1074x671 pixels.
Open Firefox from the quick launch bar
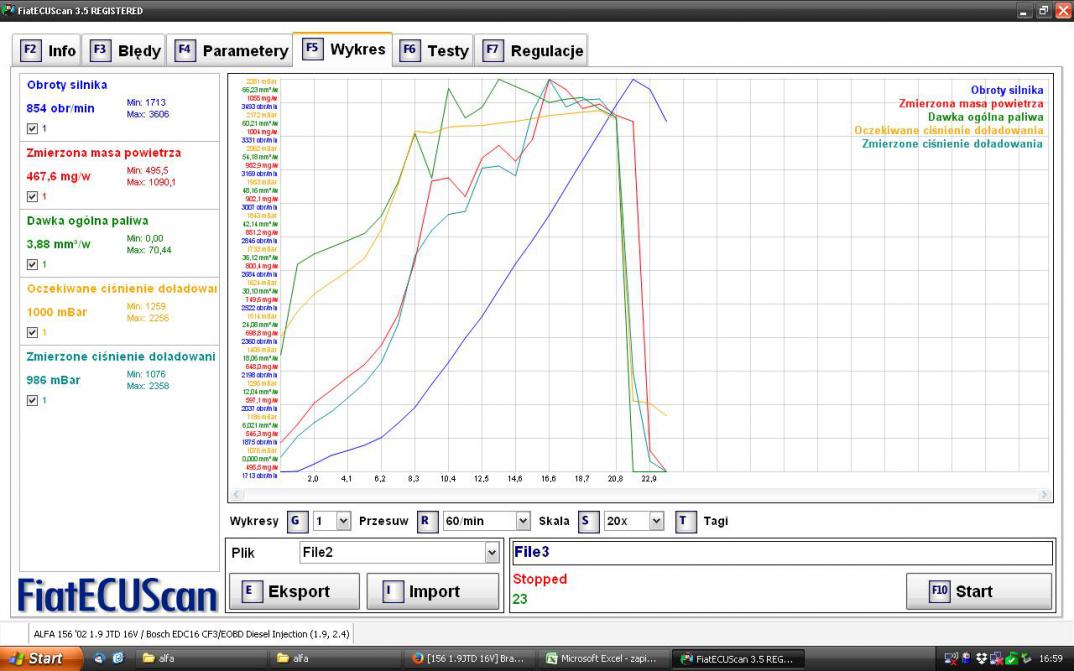coord(99,658)
